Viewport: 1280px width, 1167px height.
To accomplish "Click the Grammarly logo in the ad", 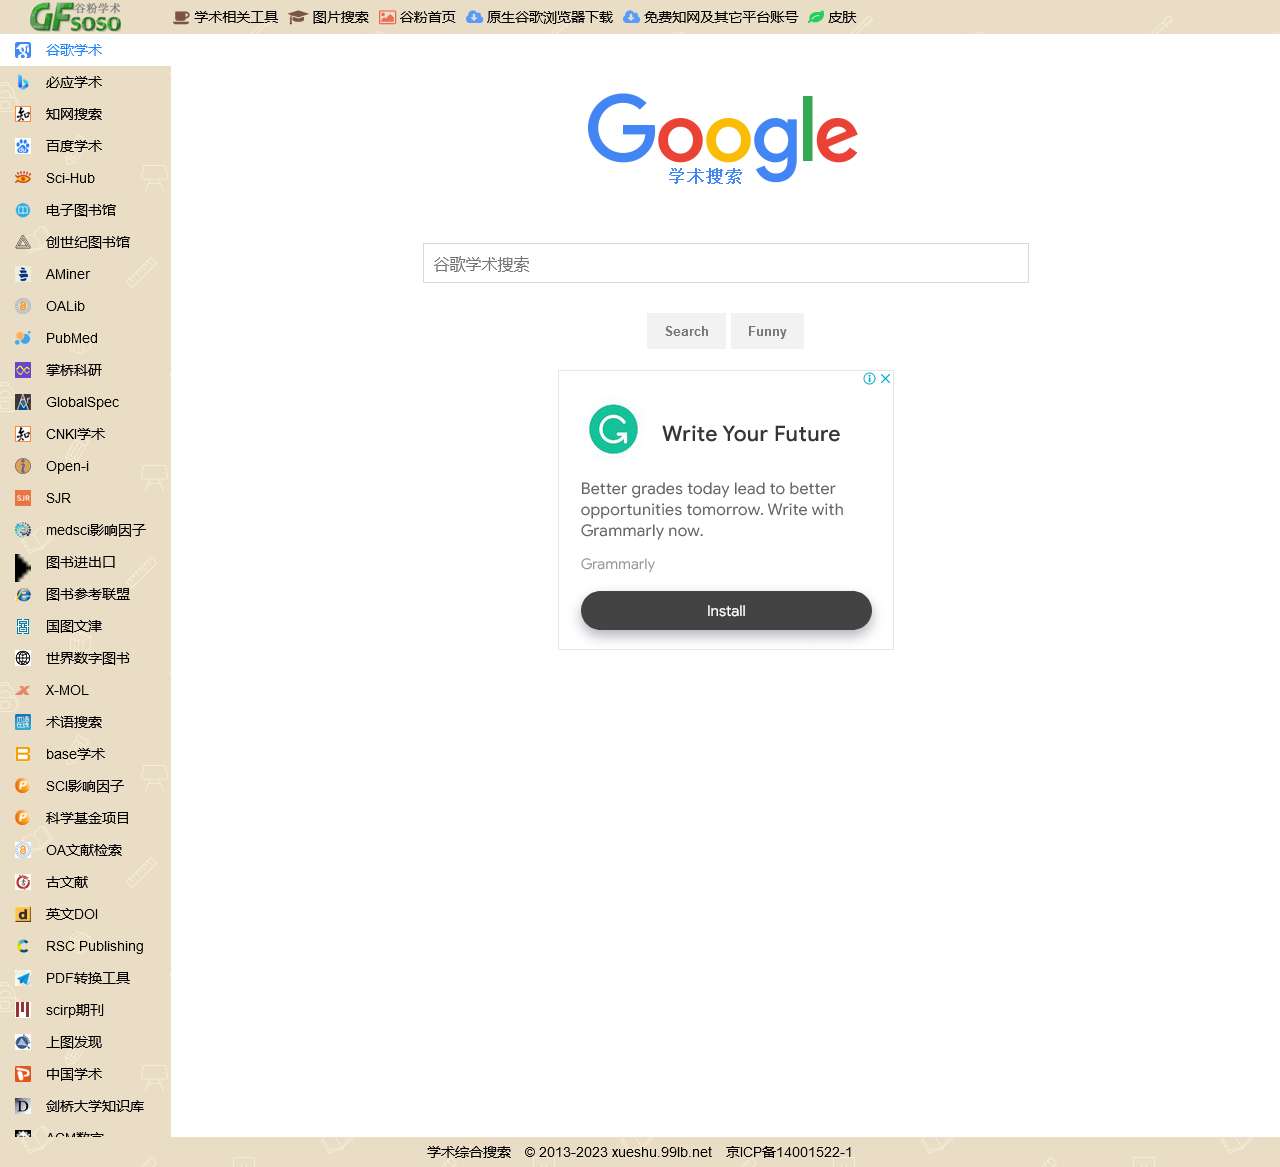I will [613, 429].
